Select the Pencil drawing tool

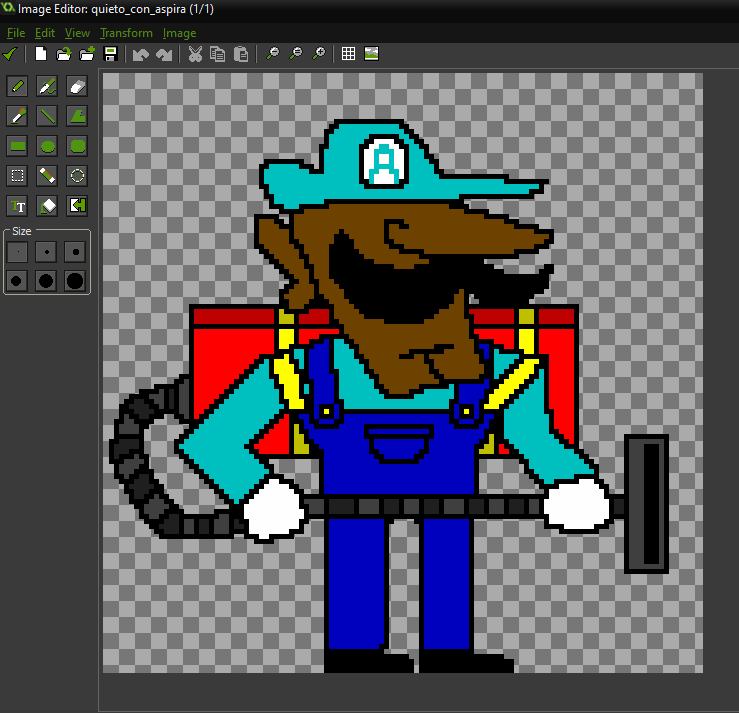[17, 86]
